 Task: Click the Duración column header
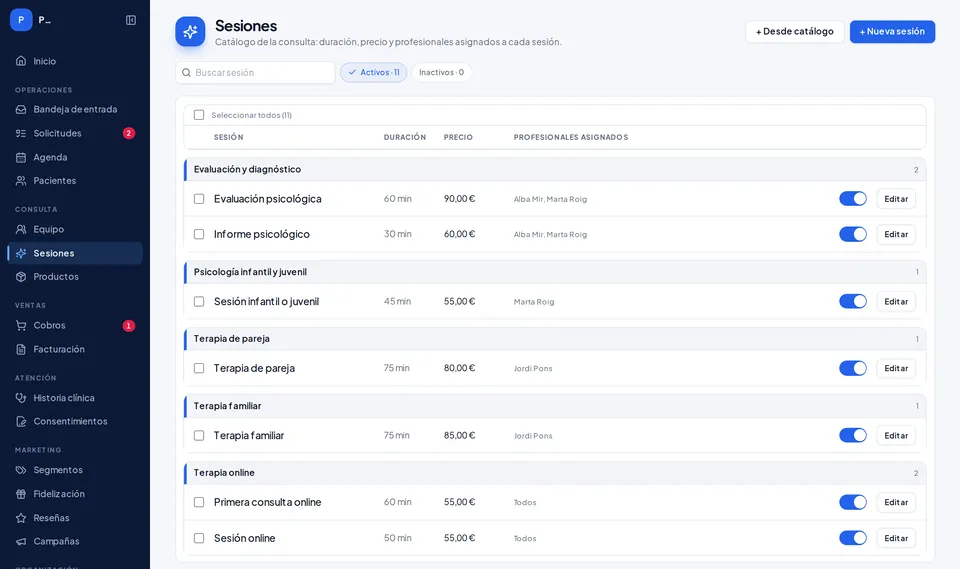(405, 137)
